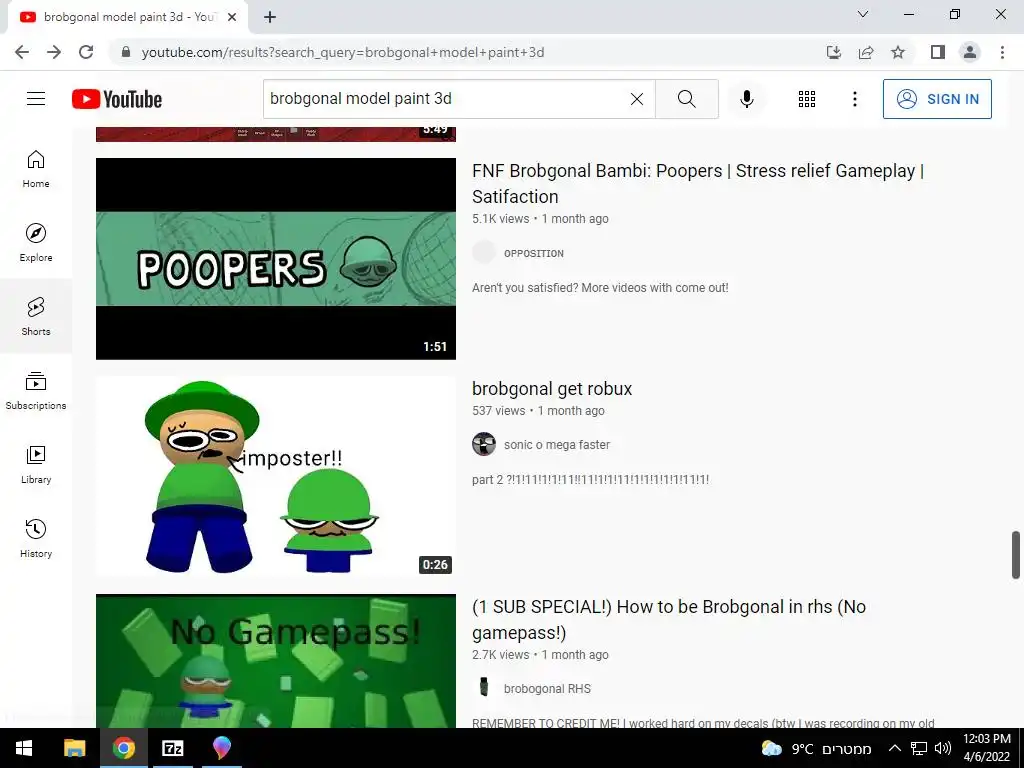Show hidden system tray icons
1024x768 pixels.
click(895, 749)
